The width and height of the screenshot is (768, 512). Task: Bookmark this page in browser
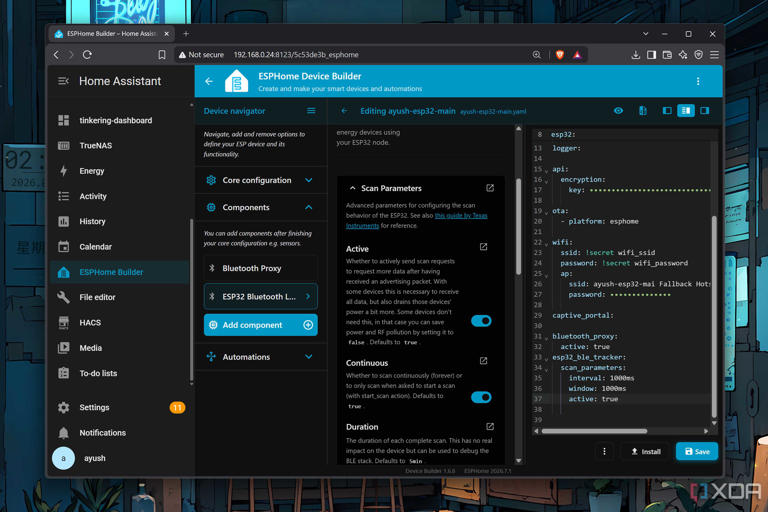[x=162, y=55]
